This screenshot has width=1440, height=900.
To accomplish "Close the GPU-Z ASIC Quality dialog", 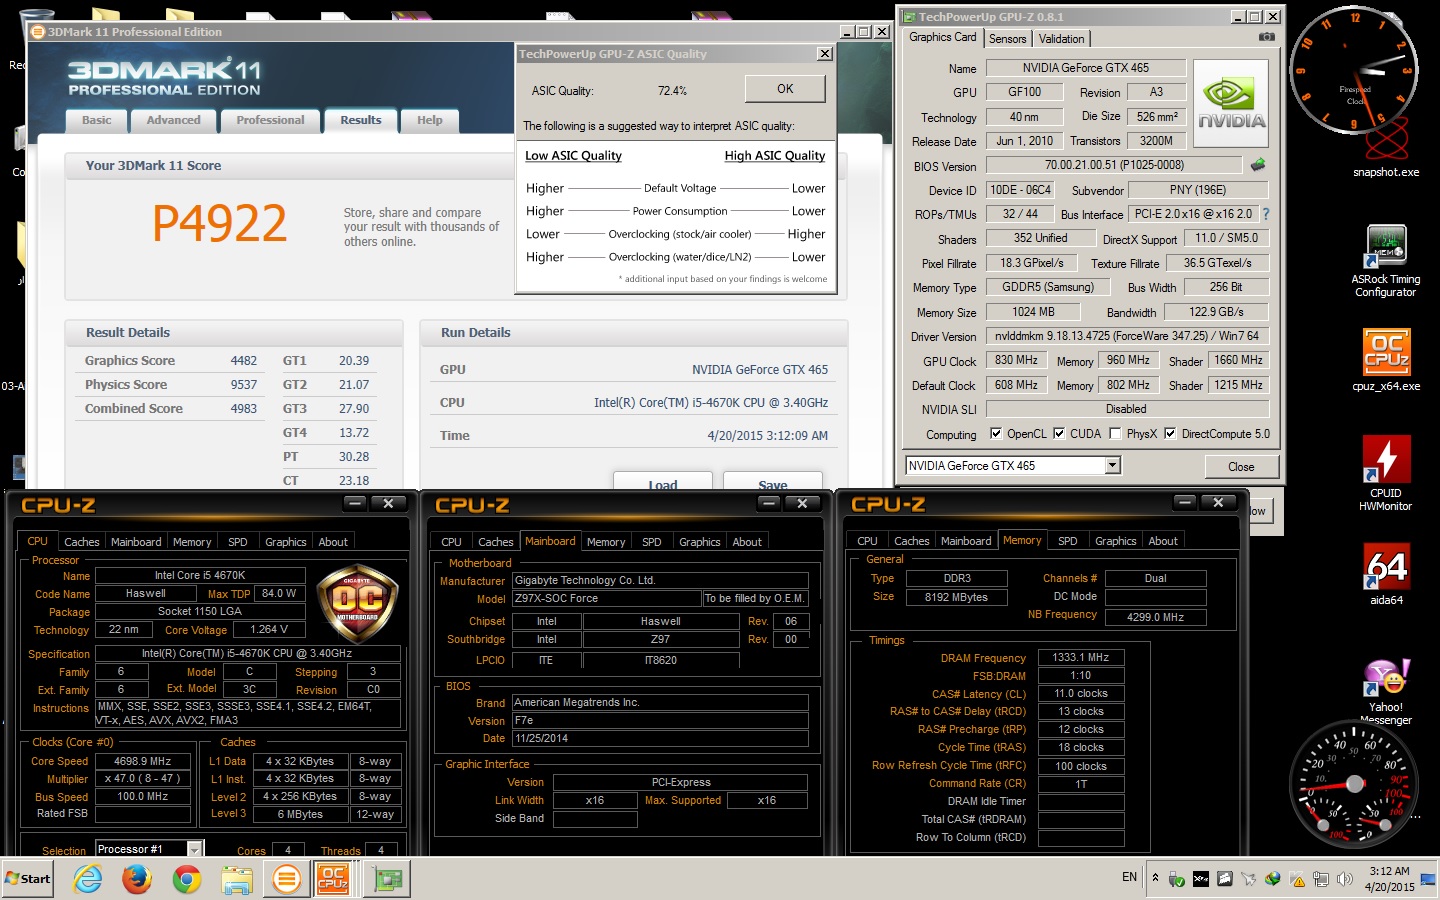I will pos(825,54).
